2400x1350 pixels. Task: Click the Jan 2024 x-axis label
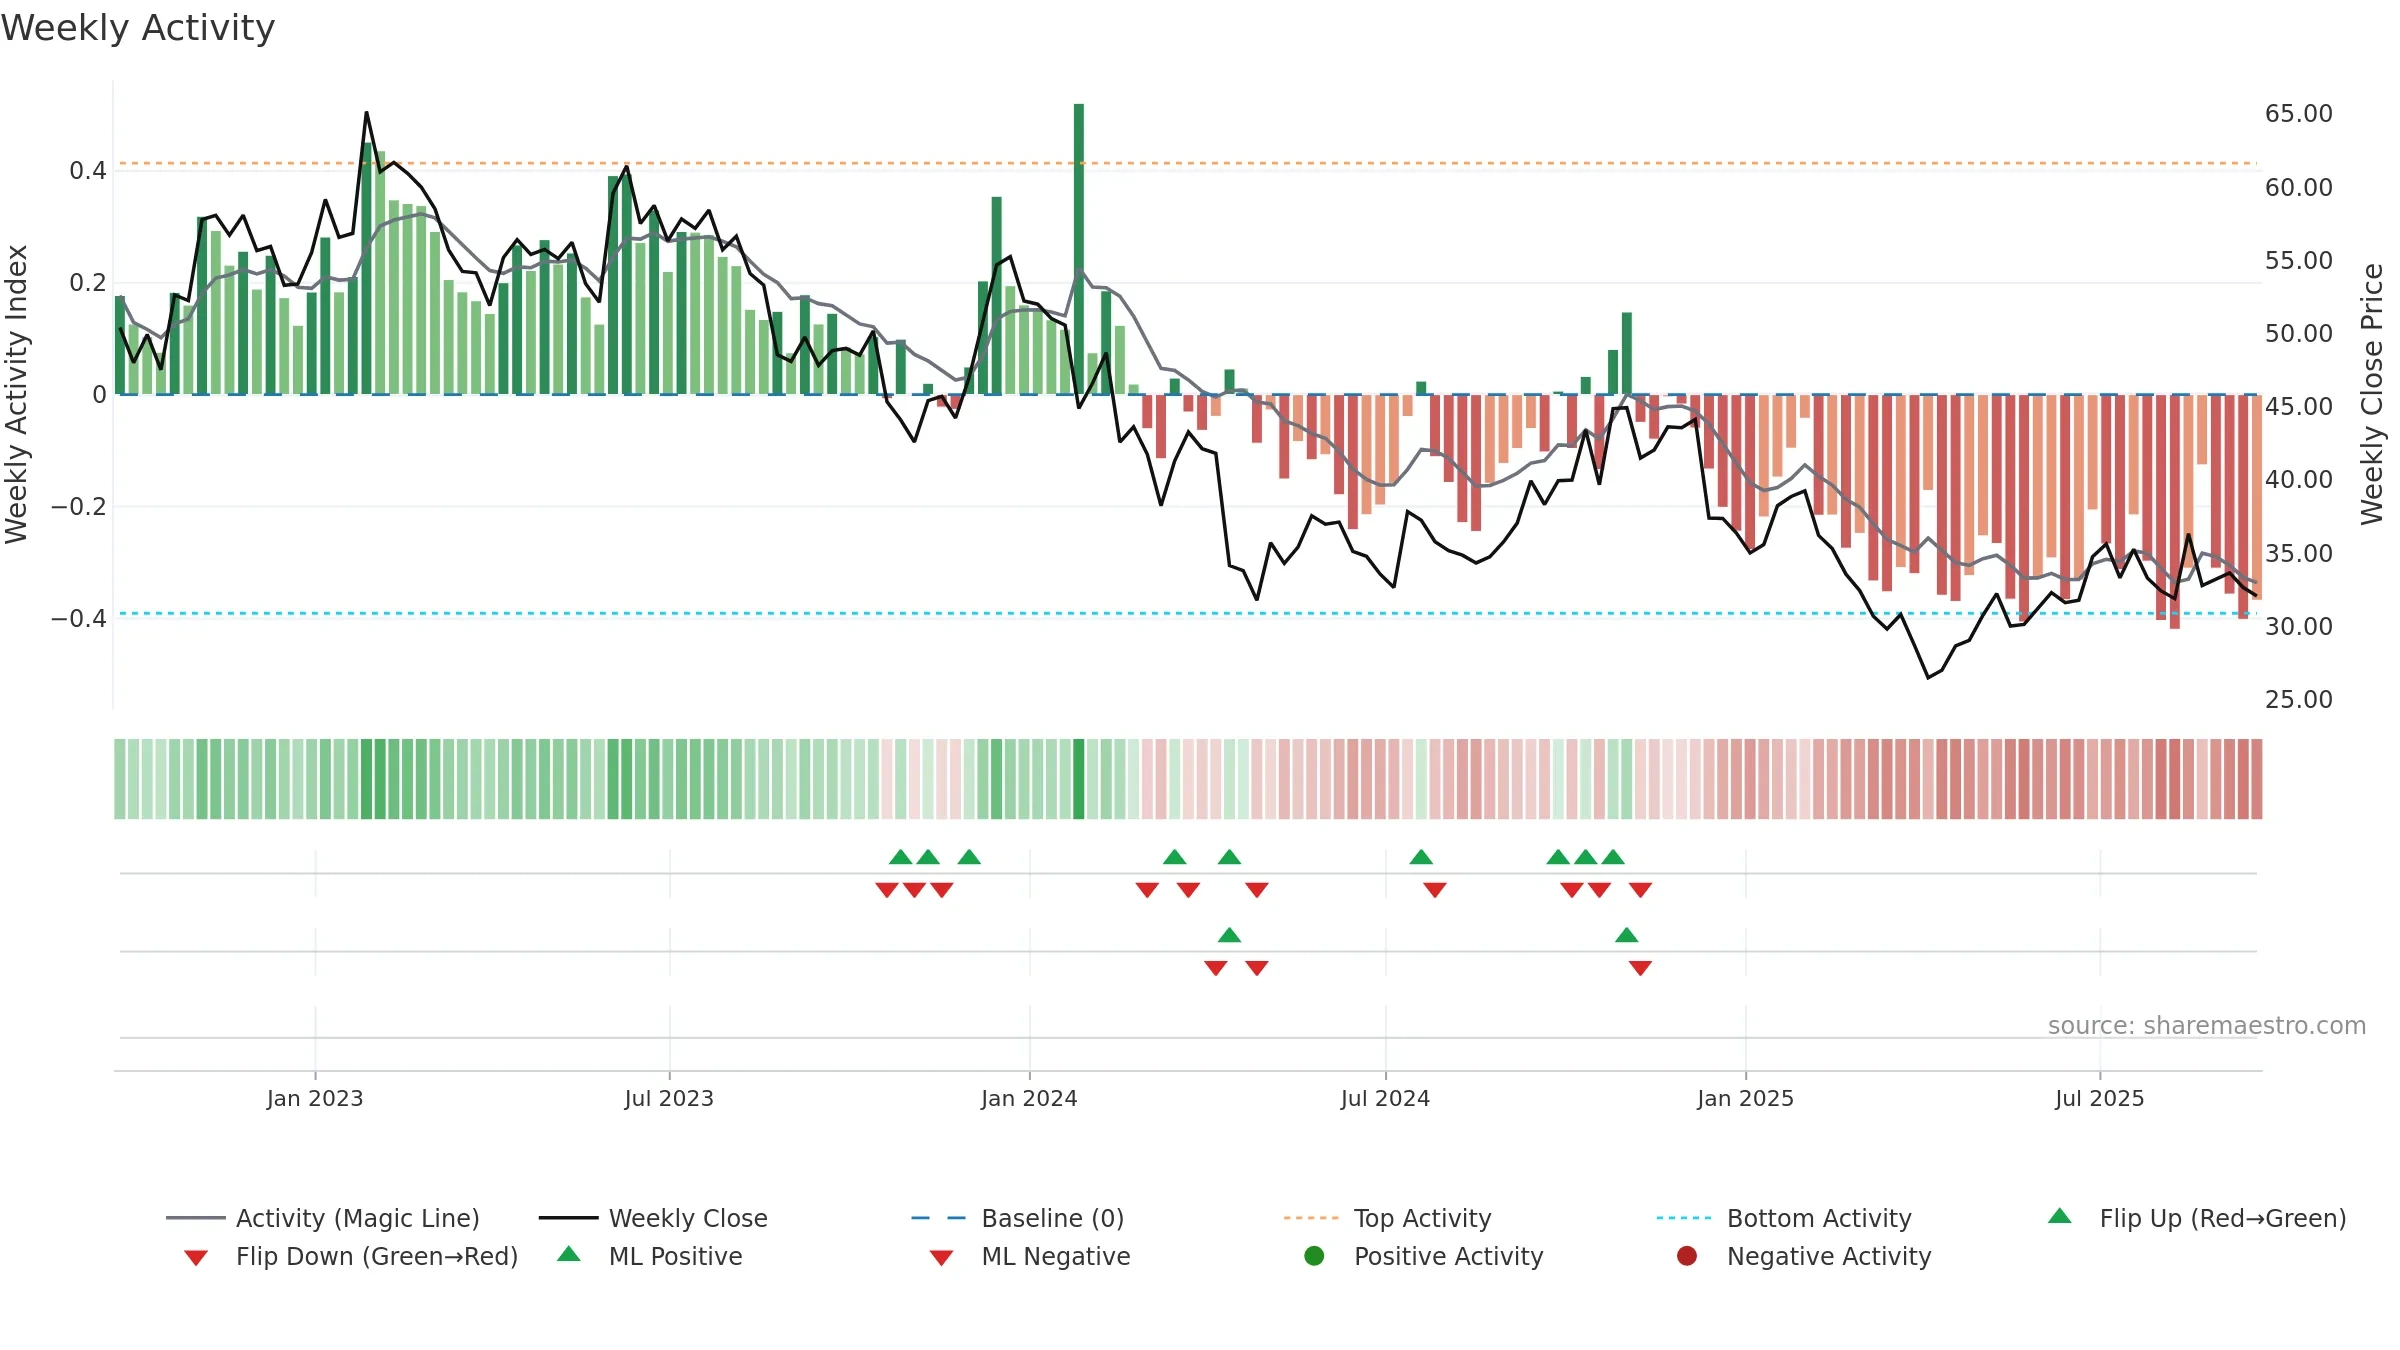(1029, 1098)
